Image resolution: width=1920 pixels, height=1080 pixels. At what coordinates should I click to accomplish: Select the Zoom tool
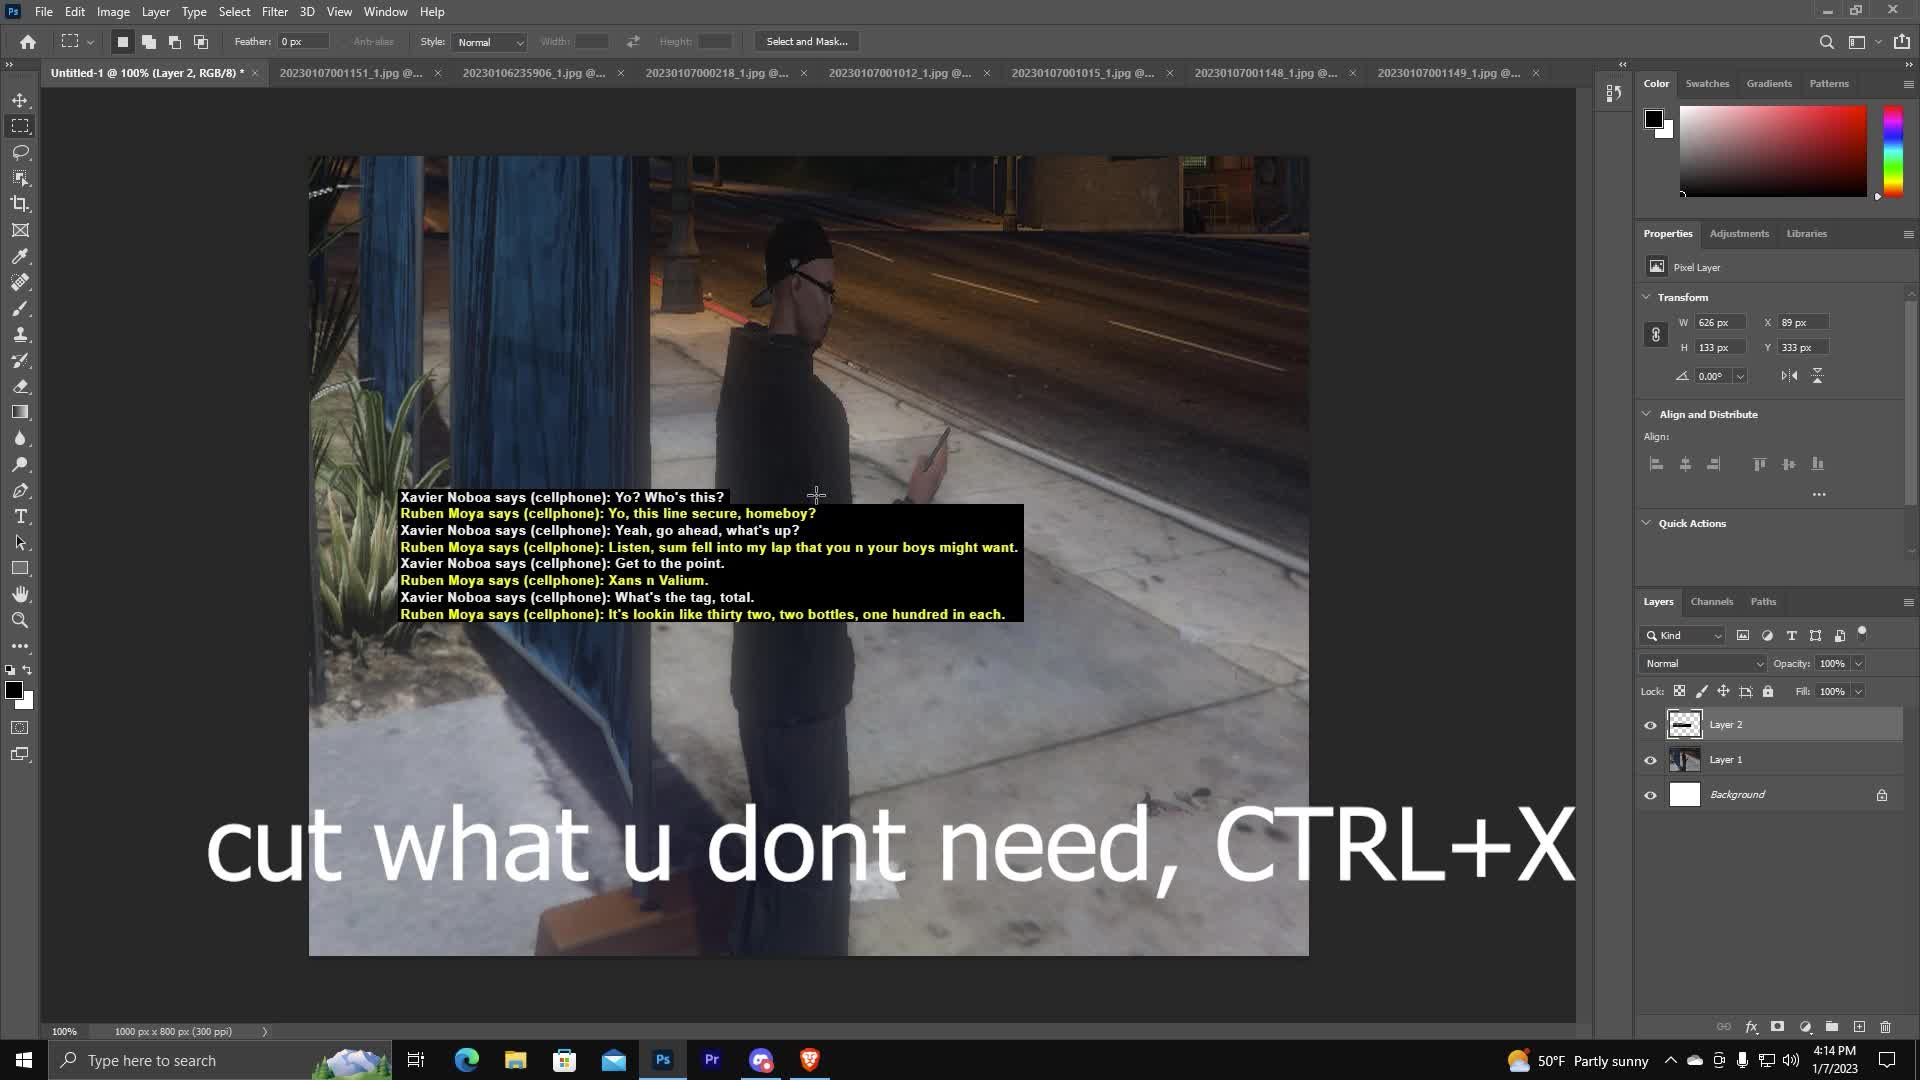click(x=20, y=620)
